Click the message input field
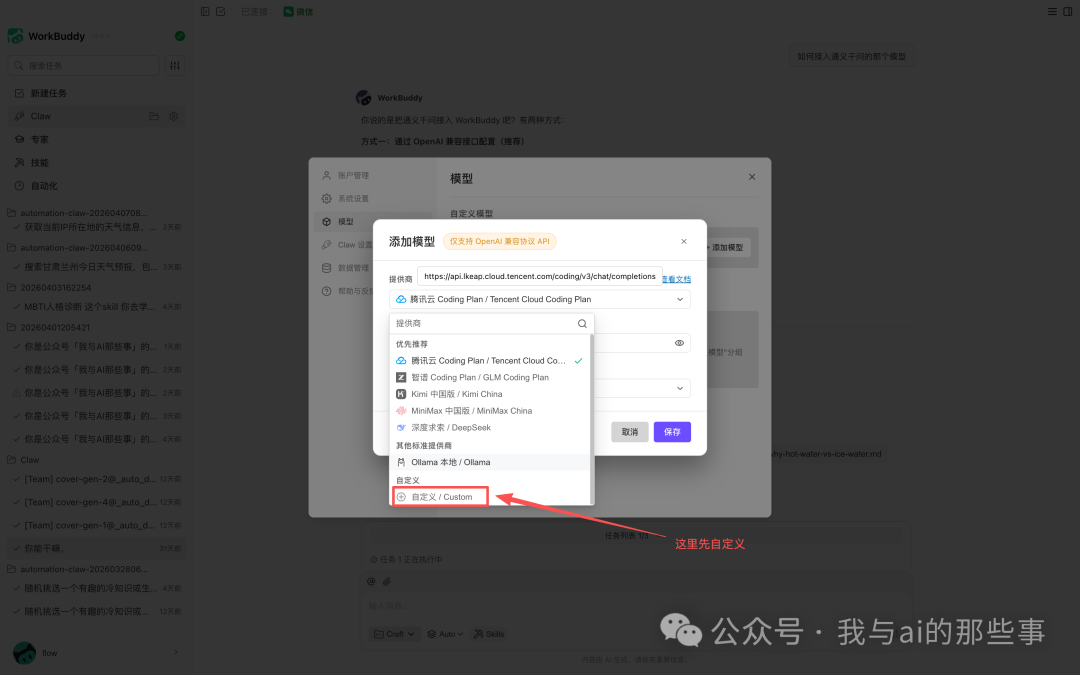This screenshot has width=1080, height=675. point(634,606)
